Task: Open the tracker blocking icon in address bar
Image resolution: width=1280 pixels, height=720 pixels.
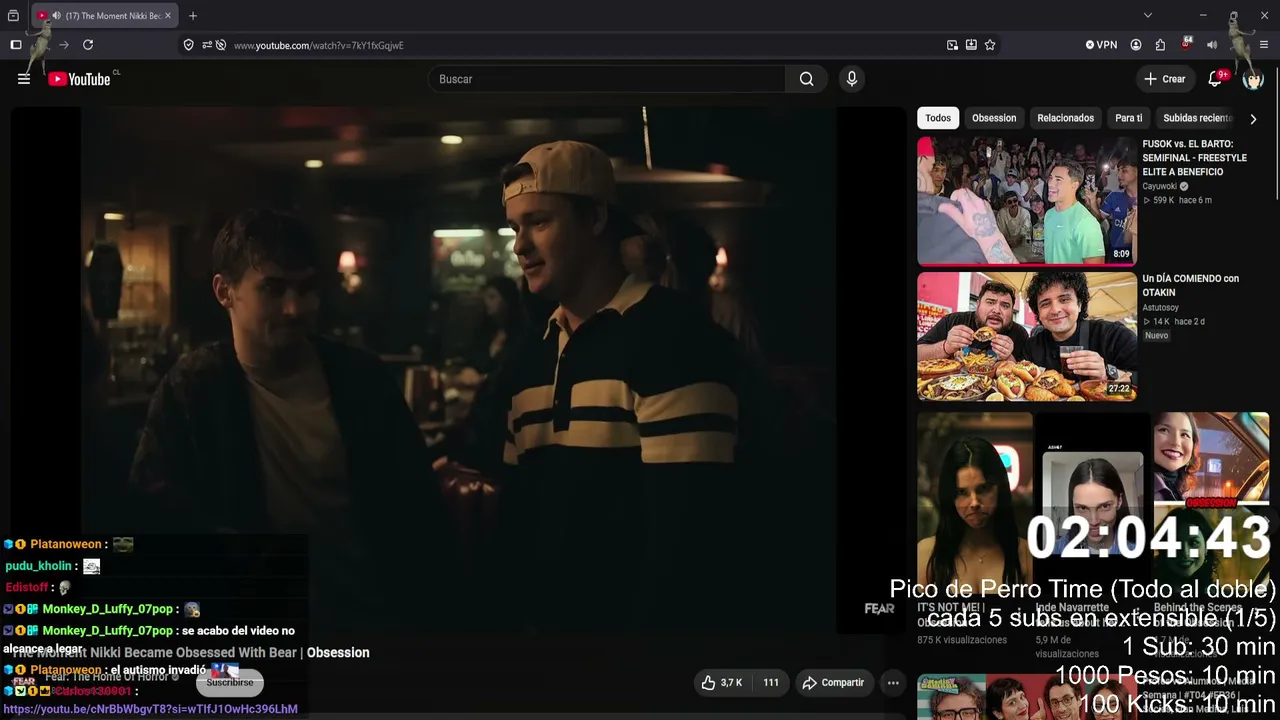Action: (221, 45)
